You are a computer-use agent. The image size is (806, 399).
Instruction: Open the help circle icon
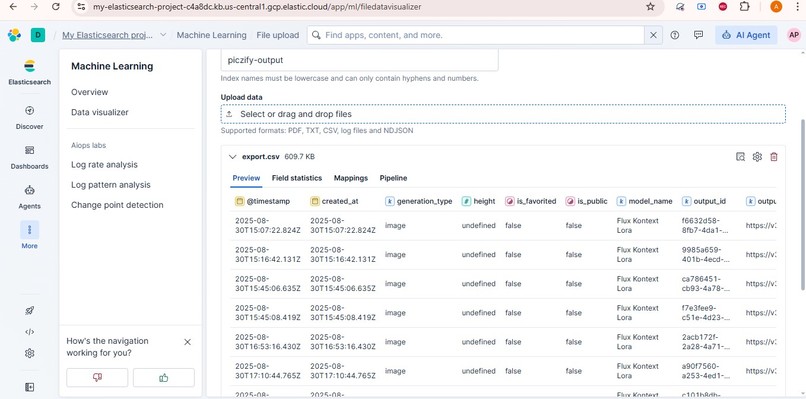(675, 35)
